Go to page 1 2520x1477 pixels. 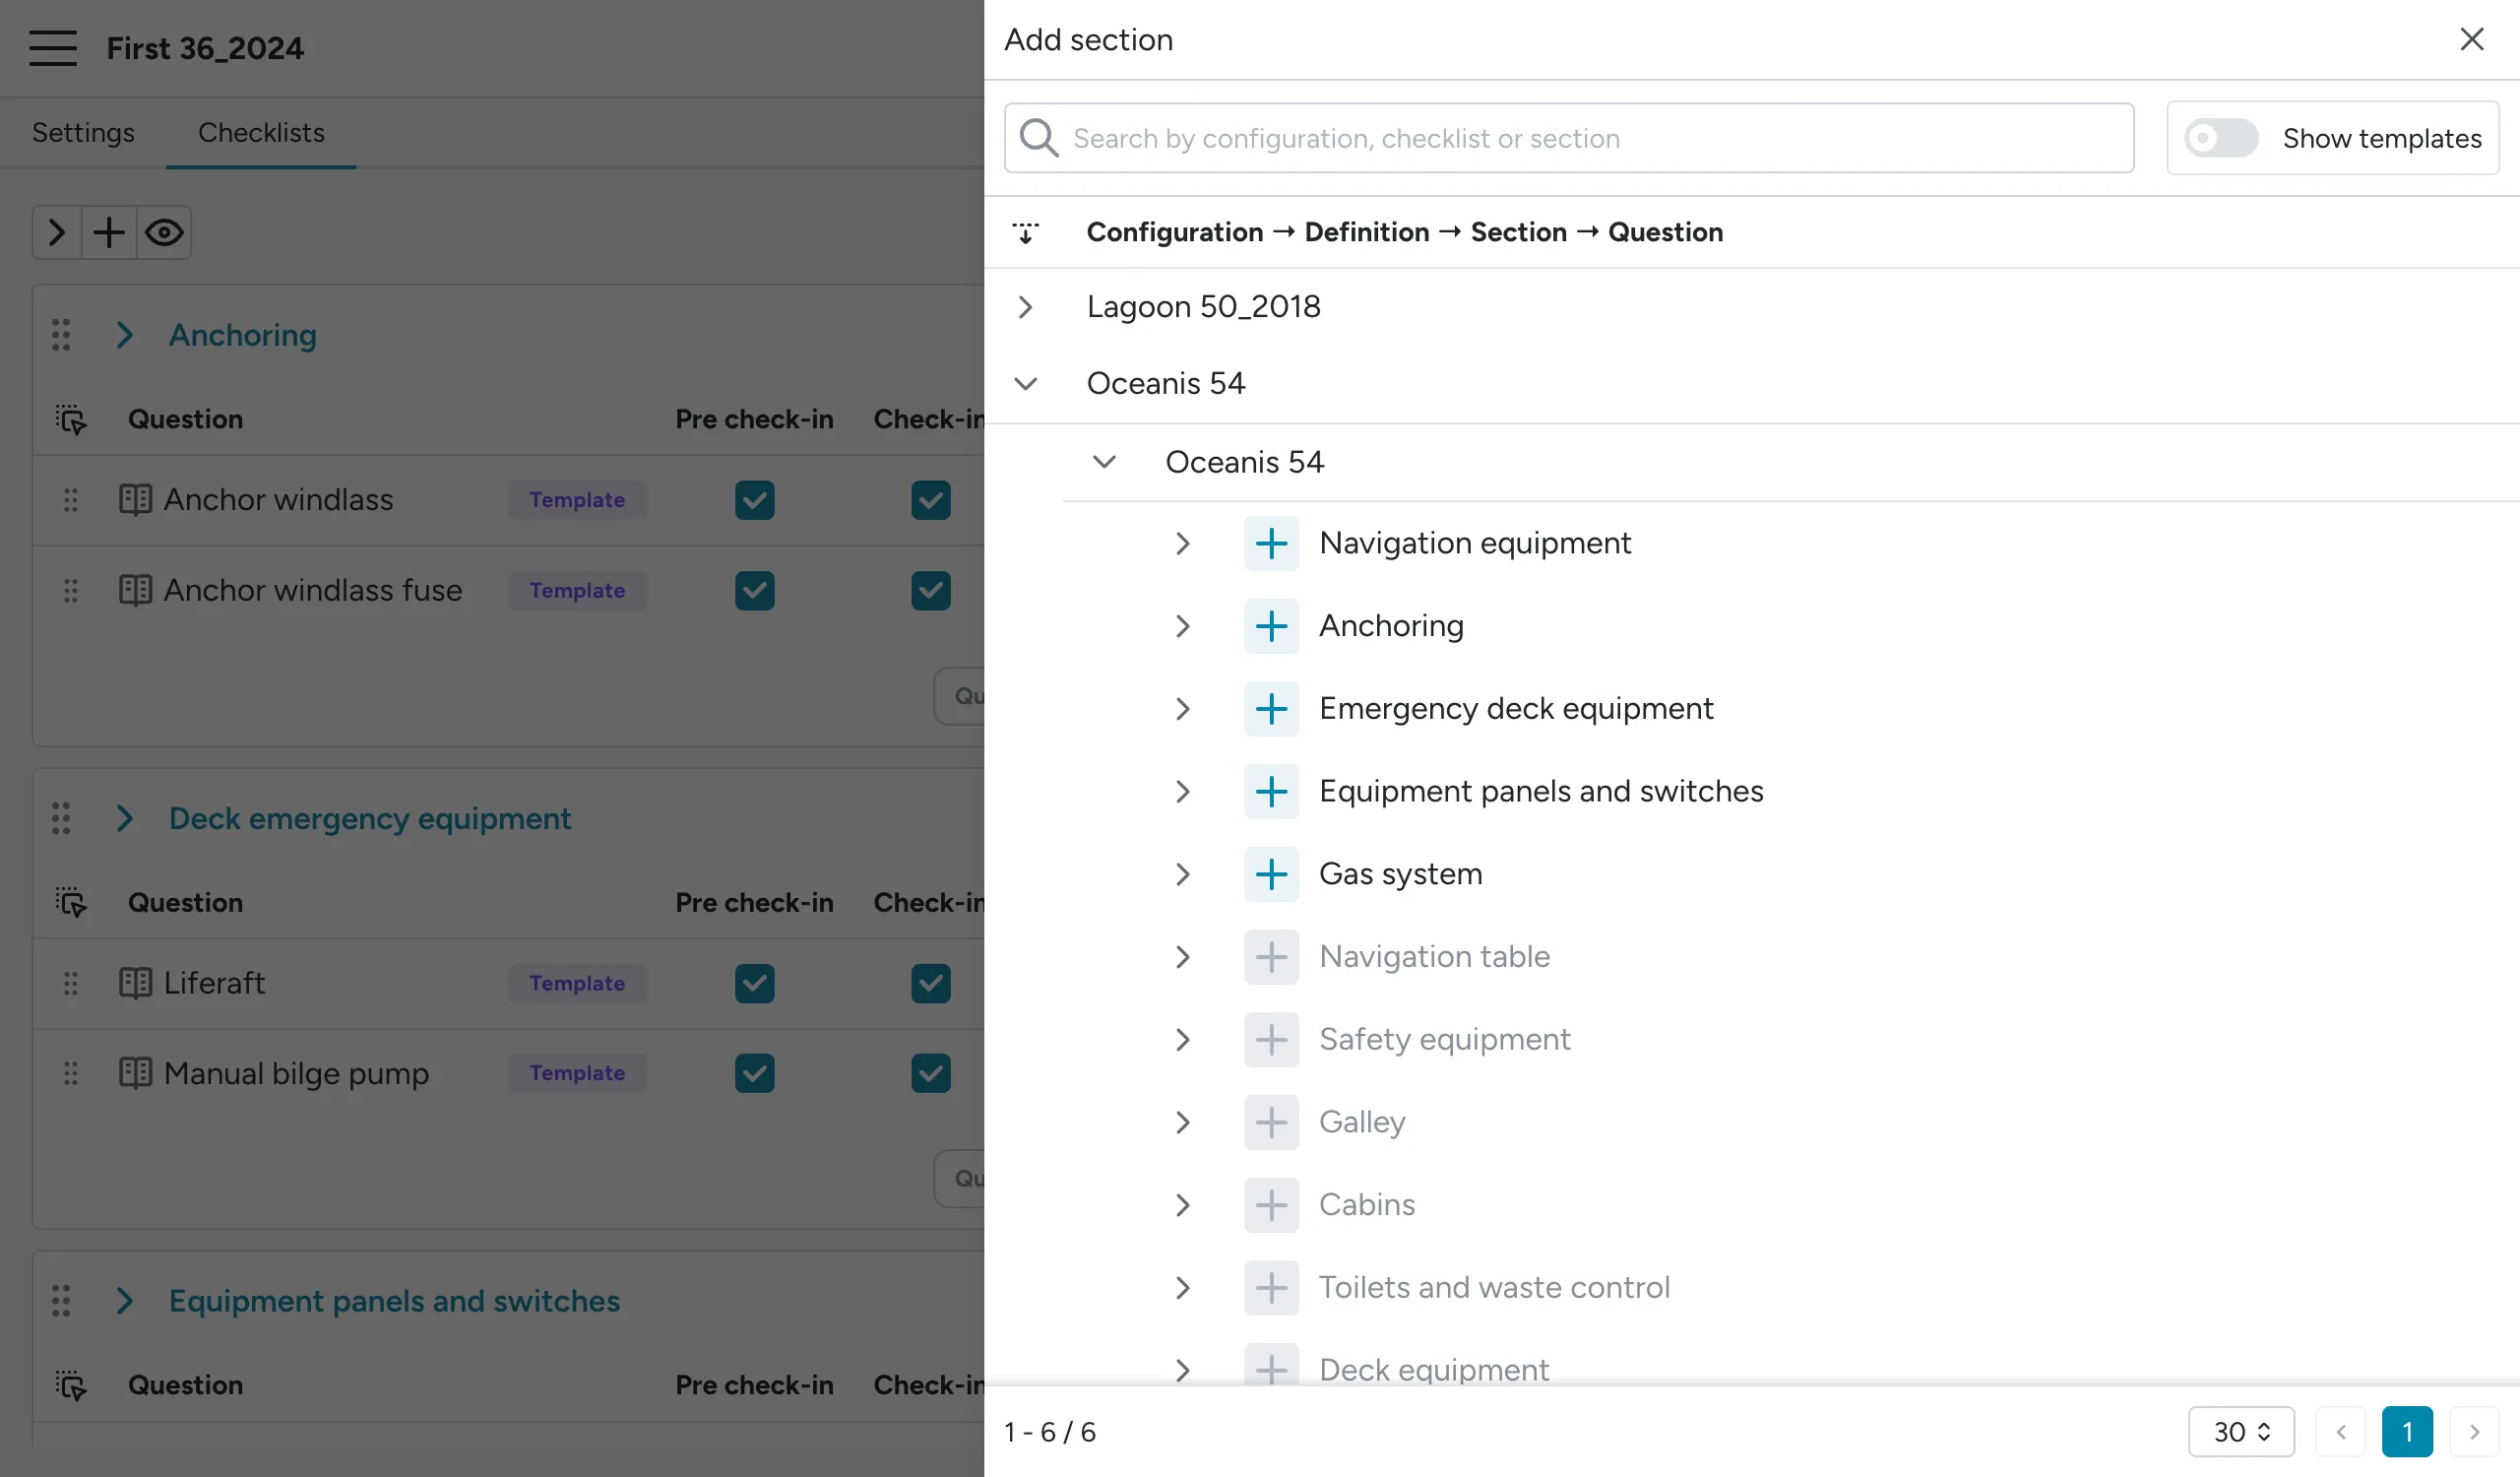pos(2406,1433)
